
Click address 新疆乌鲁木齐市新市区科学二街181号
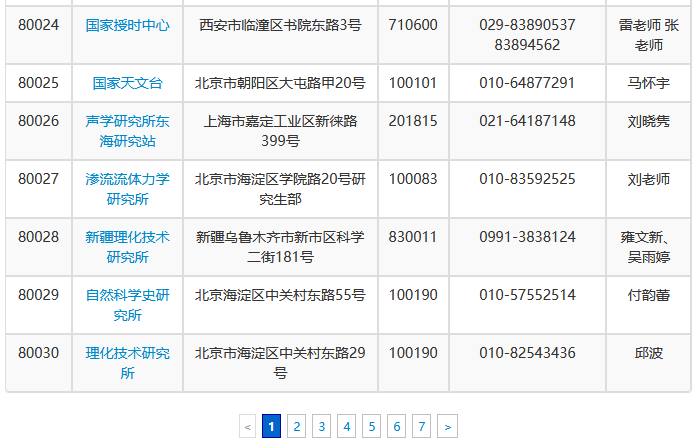click(x=280, y=247)
